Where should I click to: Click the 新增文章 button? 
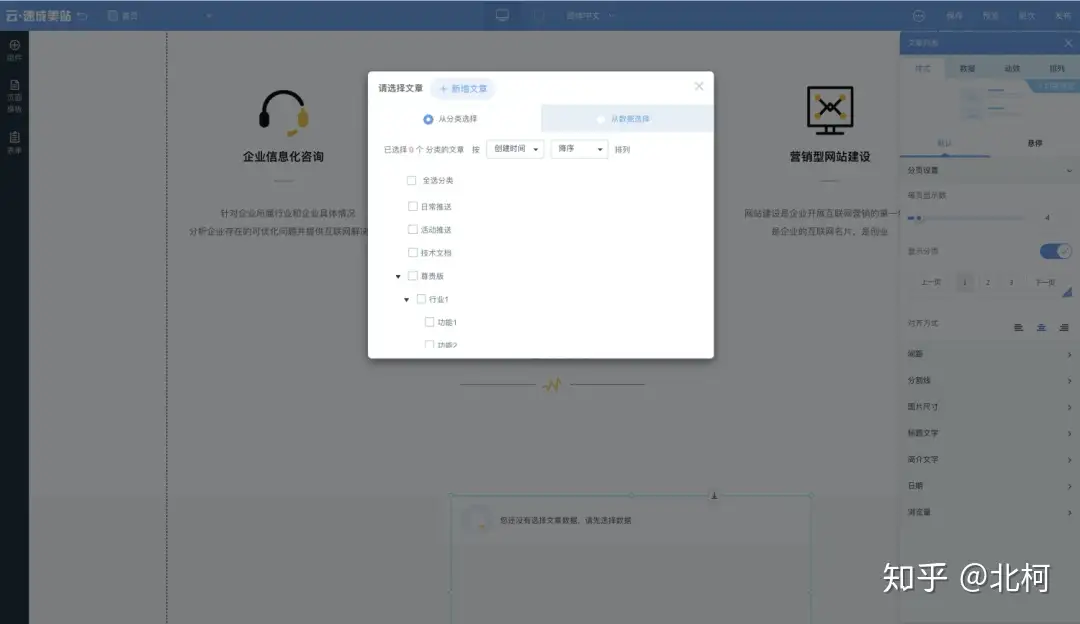click(463, 89)
